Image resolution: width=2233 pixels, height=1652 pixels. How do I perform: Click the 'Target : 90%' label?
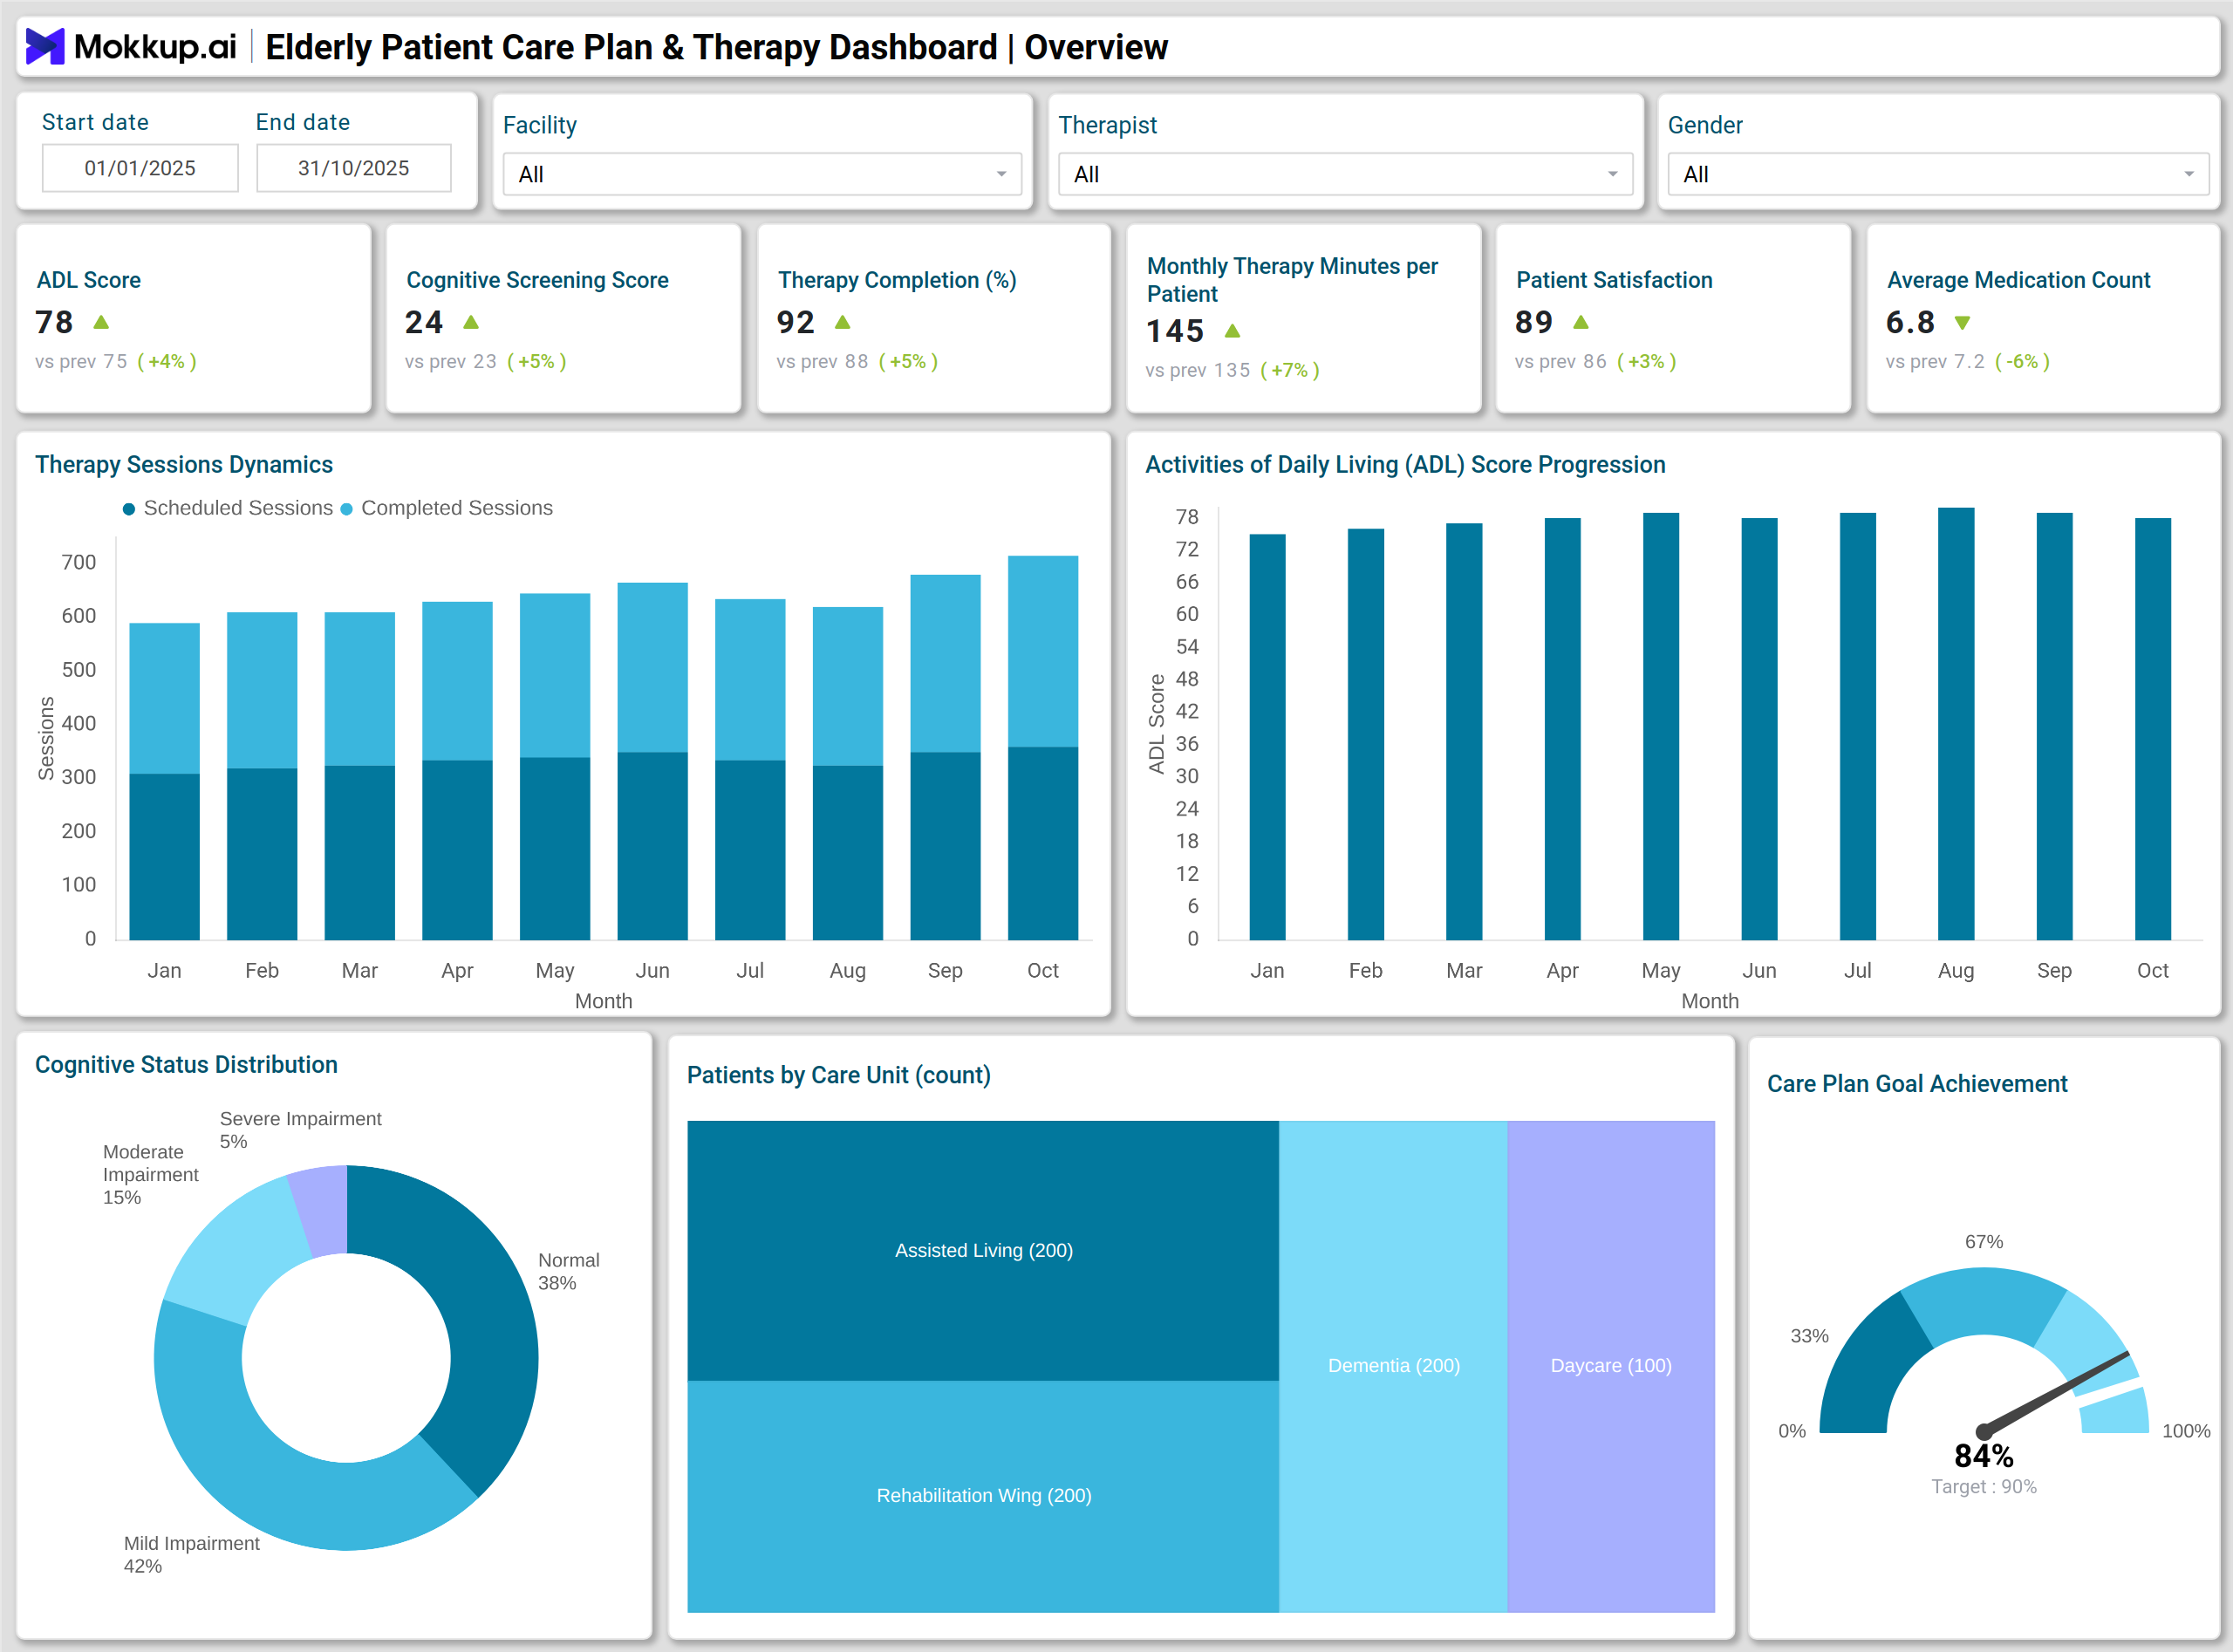coord(1984,1487)
